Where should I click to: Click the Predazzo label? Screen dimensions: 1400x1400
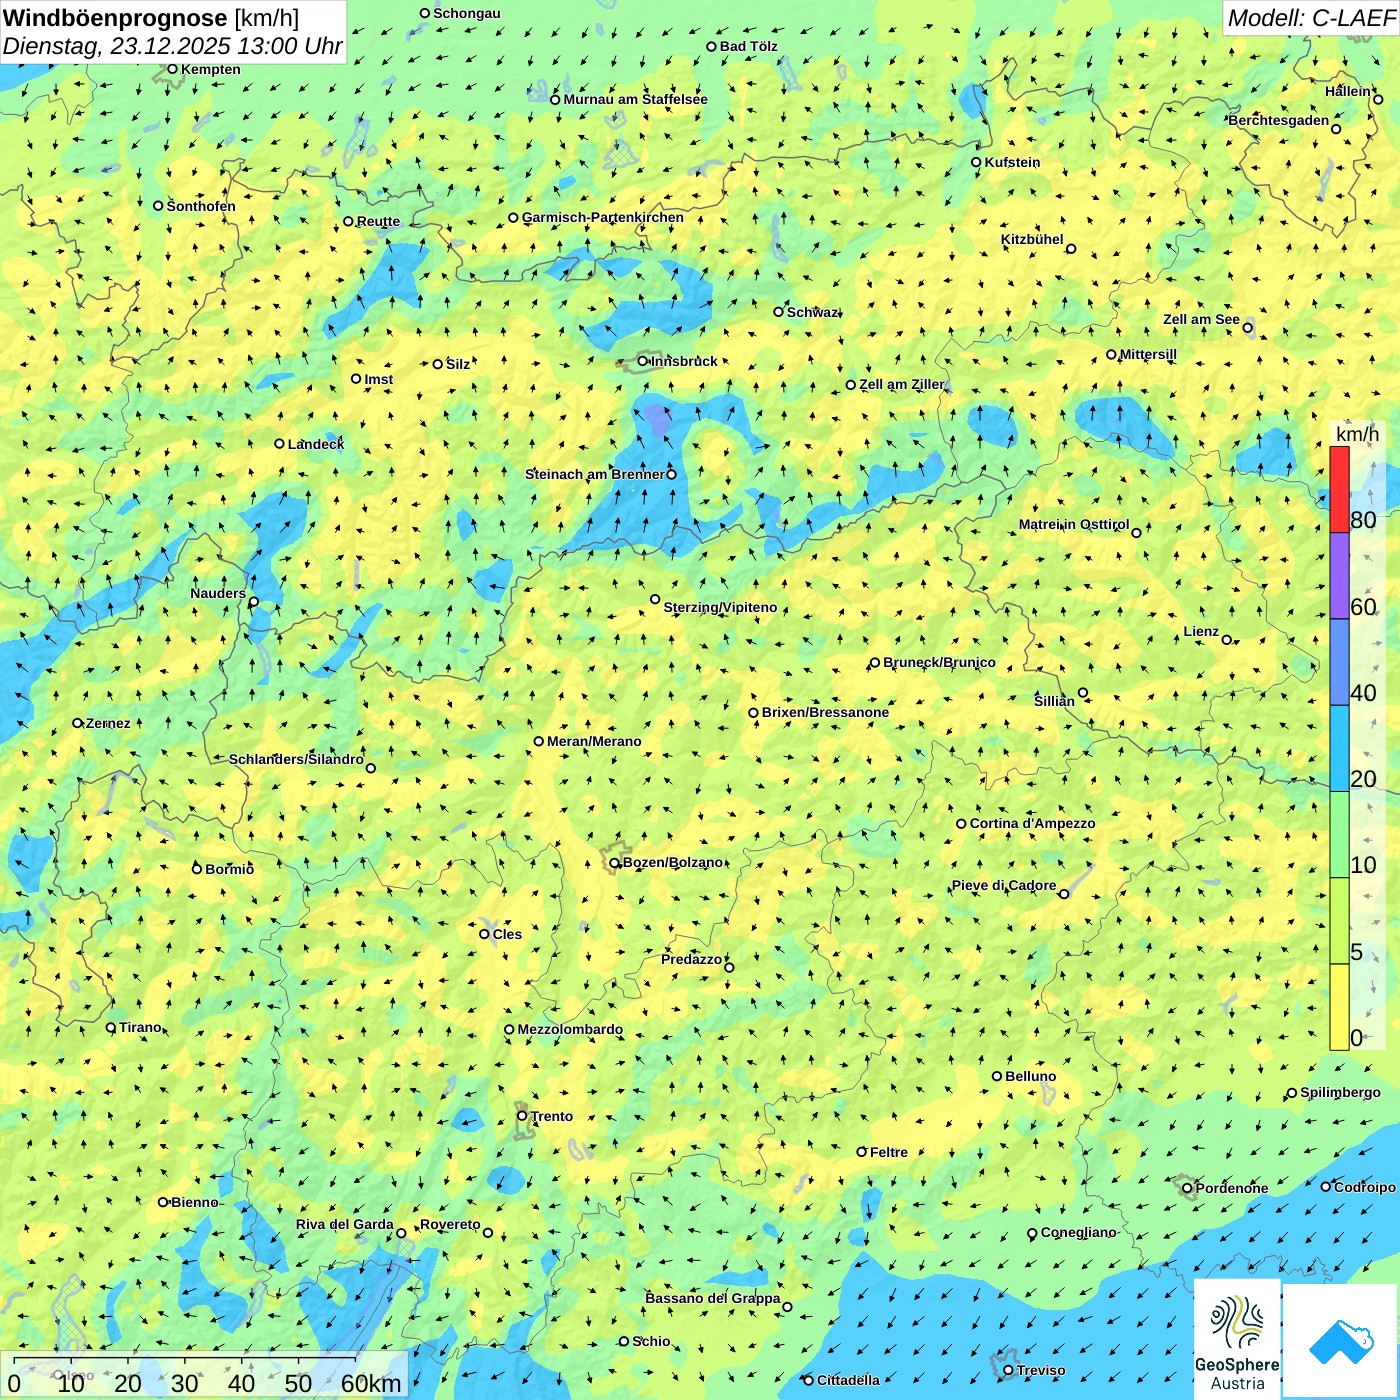[691, 959]
